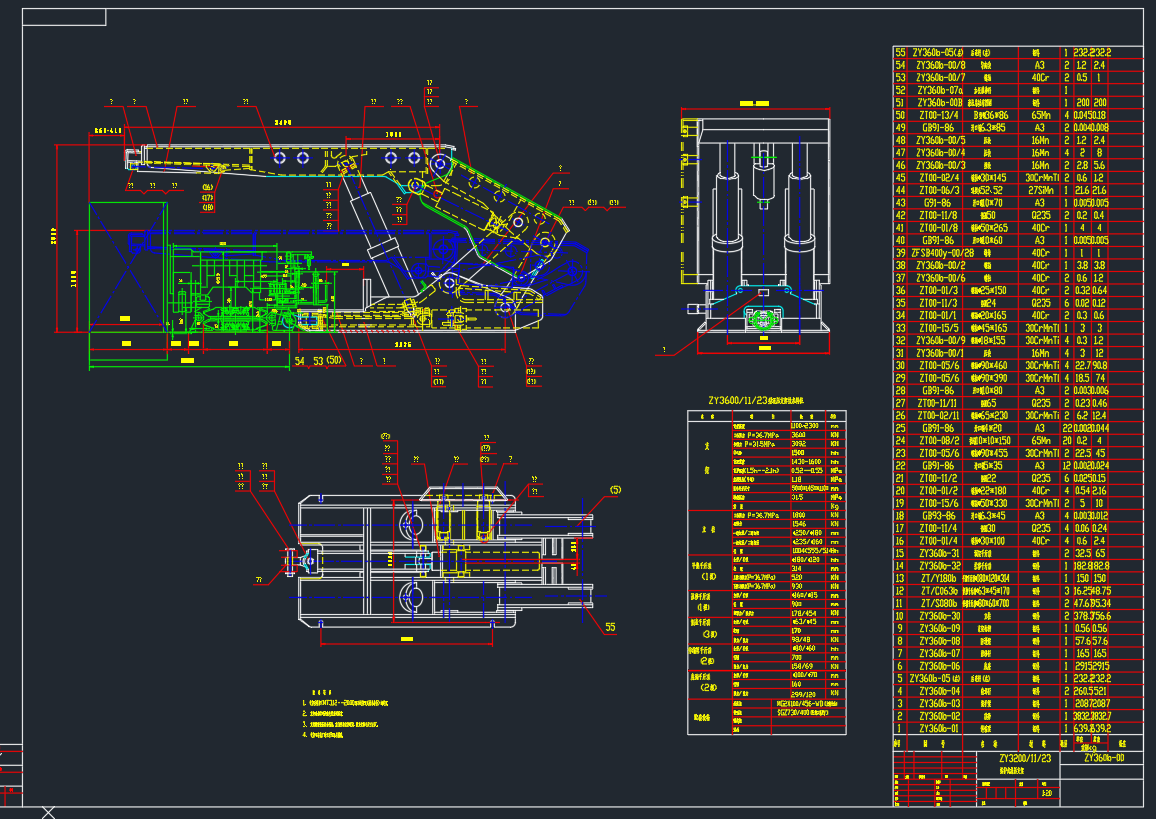Select the ZY360b-02 entry
The image size is (1156, 819).
(939, 717)
